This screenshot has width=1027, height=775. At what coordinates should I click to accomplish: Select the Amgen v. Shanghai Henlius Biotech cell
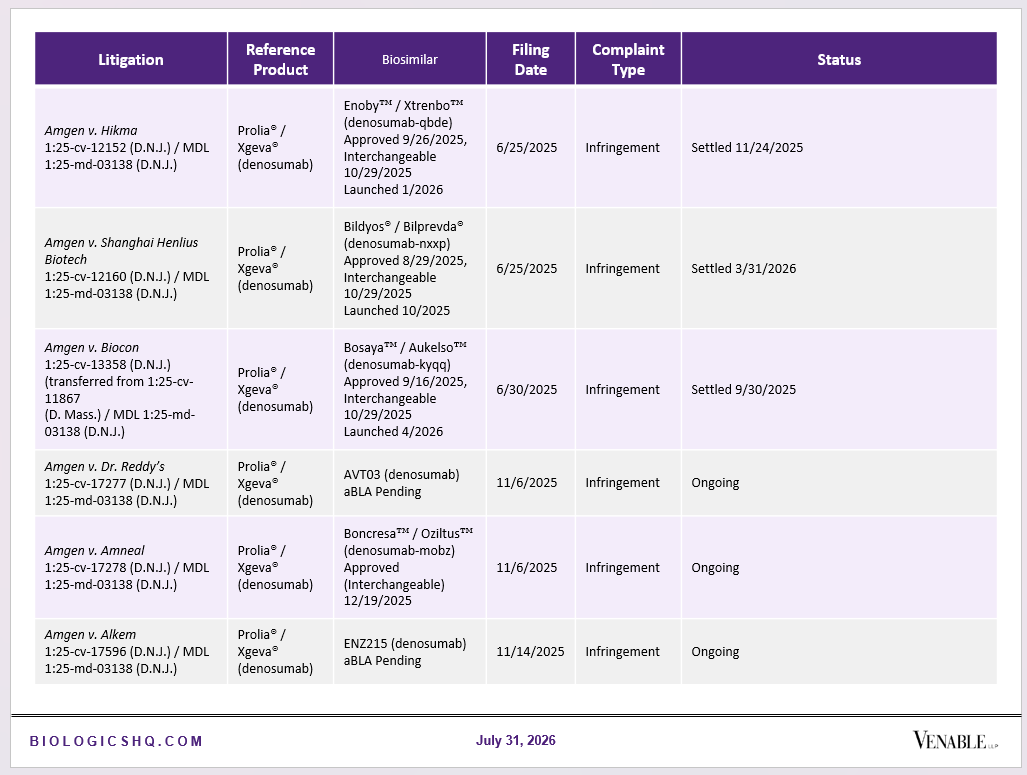(x=131, y=268)
